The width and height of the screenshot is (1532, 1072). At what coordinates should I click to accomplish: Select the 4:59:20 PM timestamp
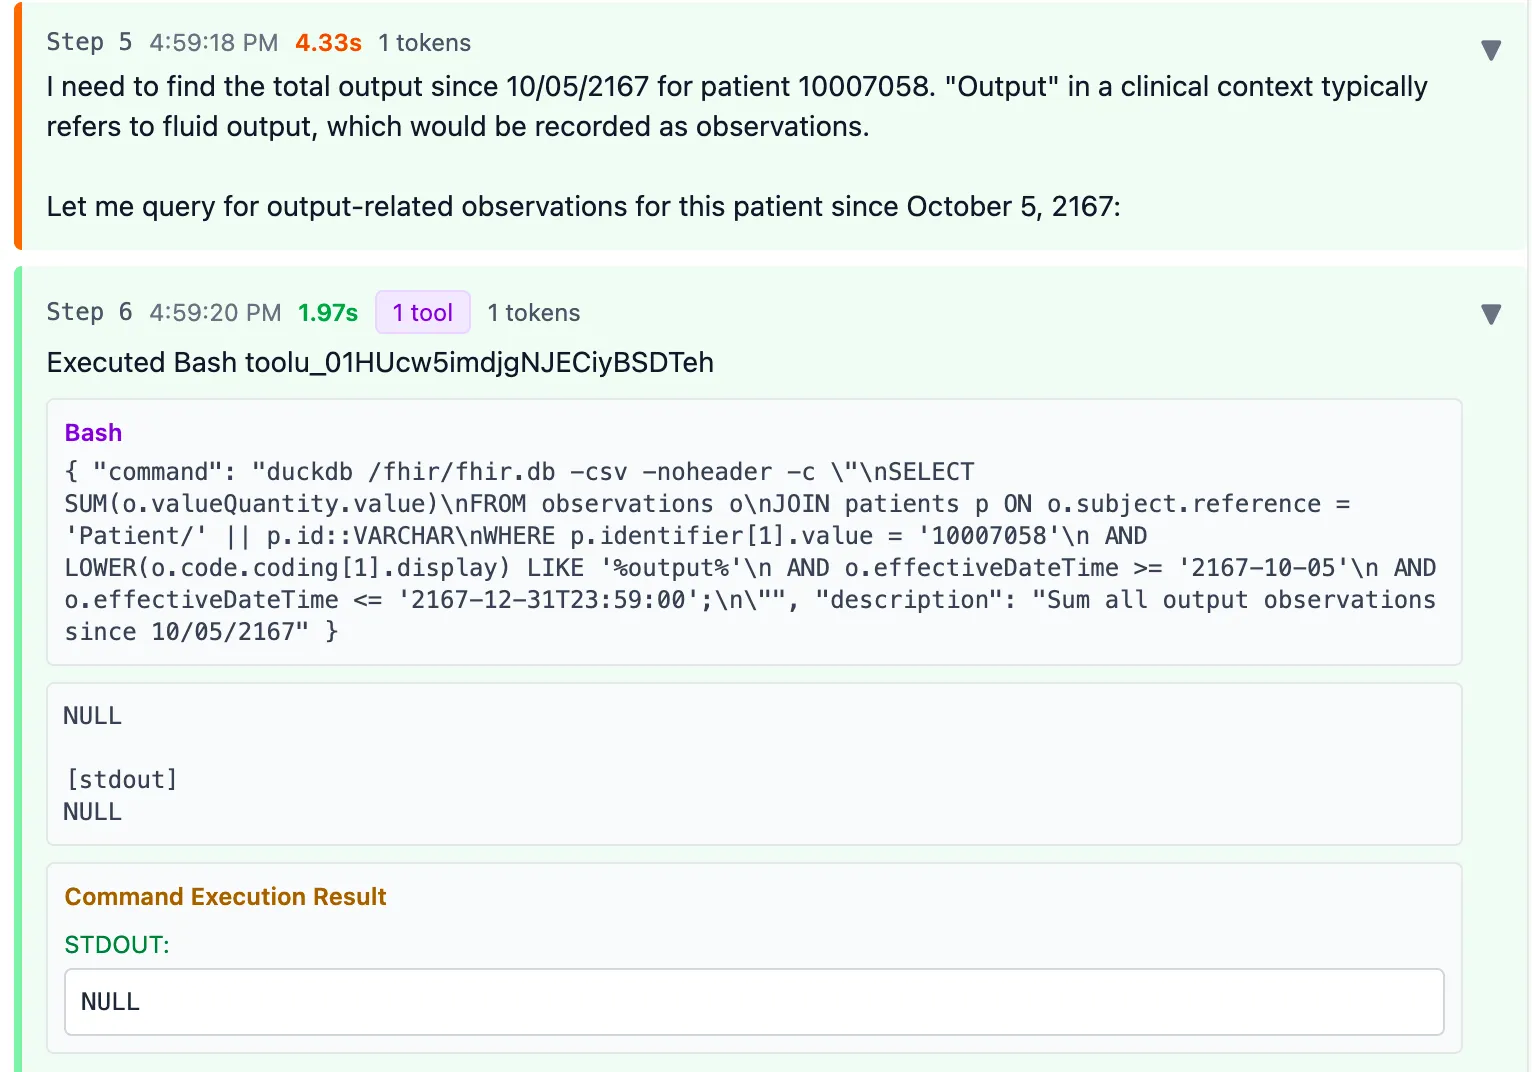click(x=215, y=313)
